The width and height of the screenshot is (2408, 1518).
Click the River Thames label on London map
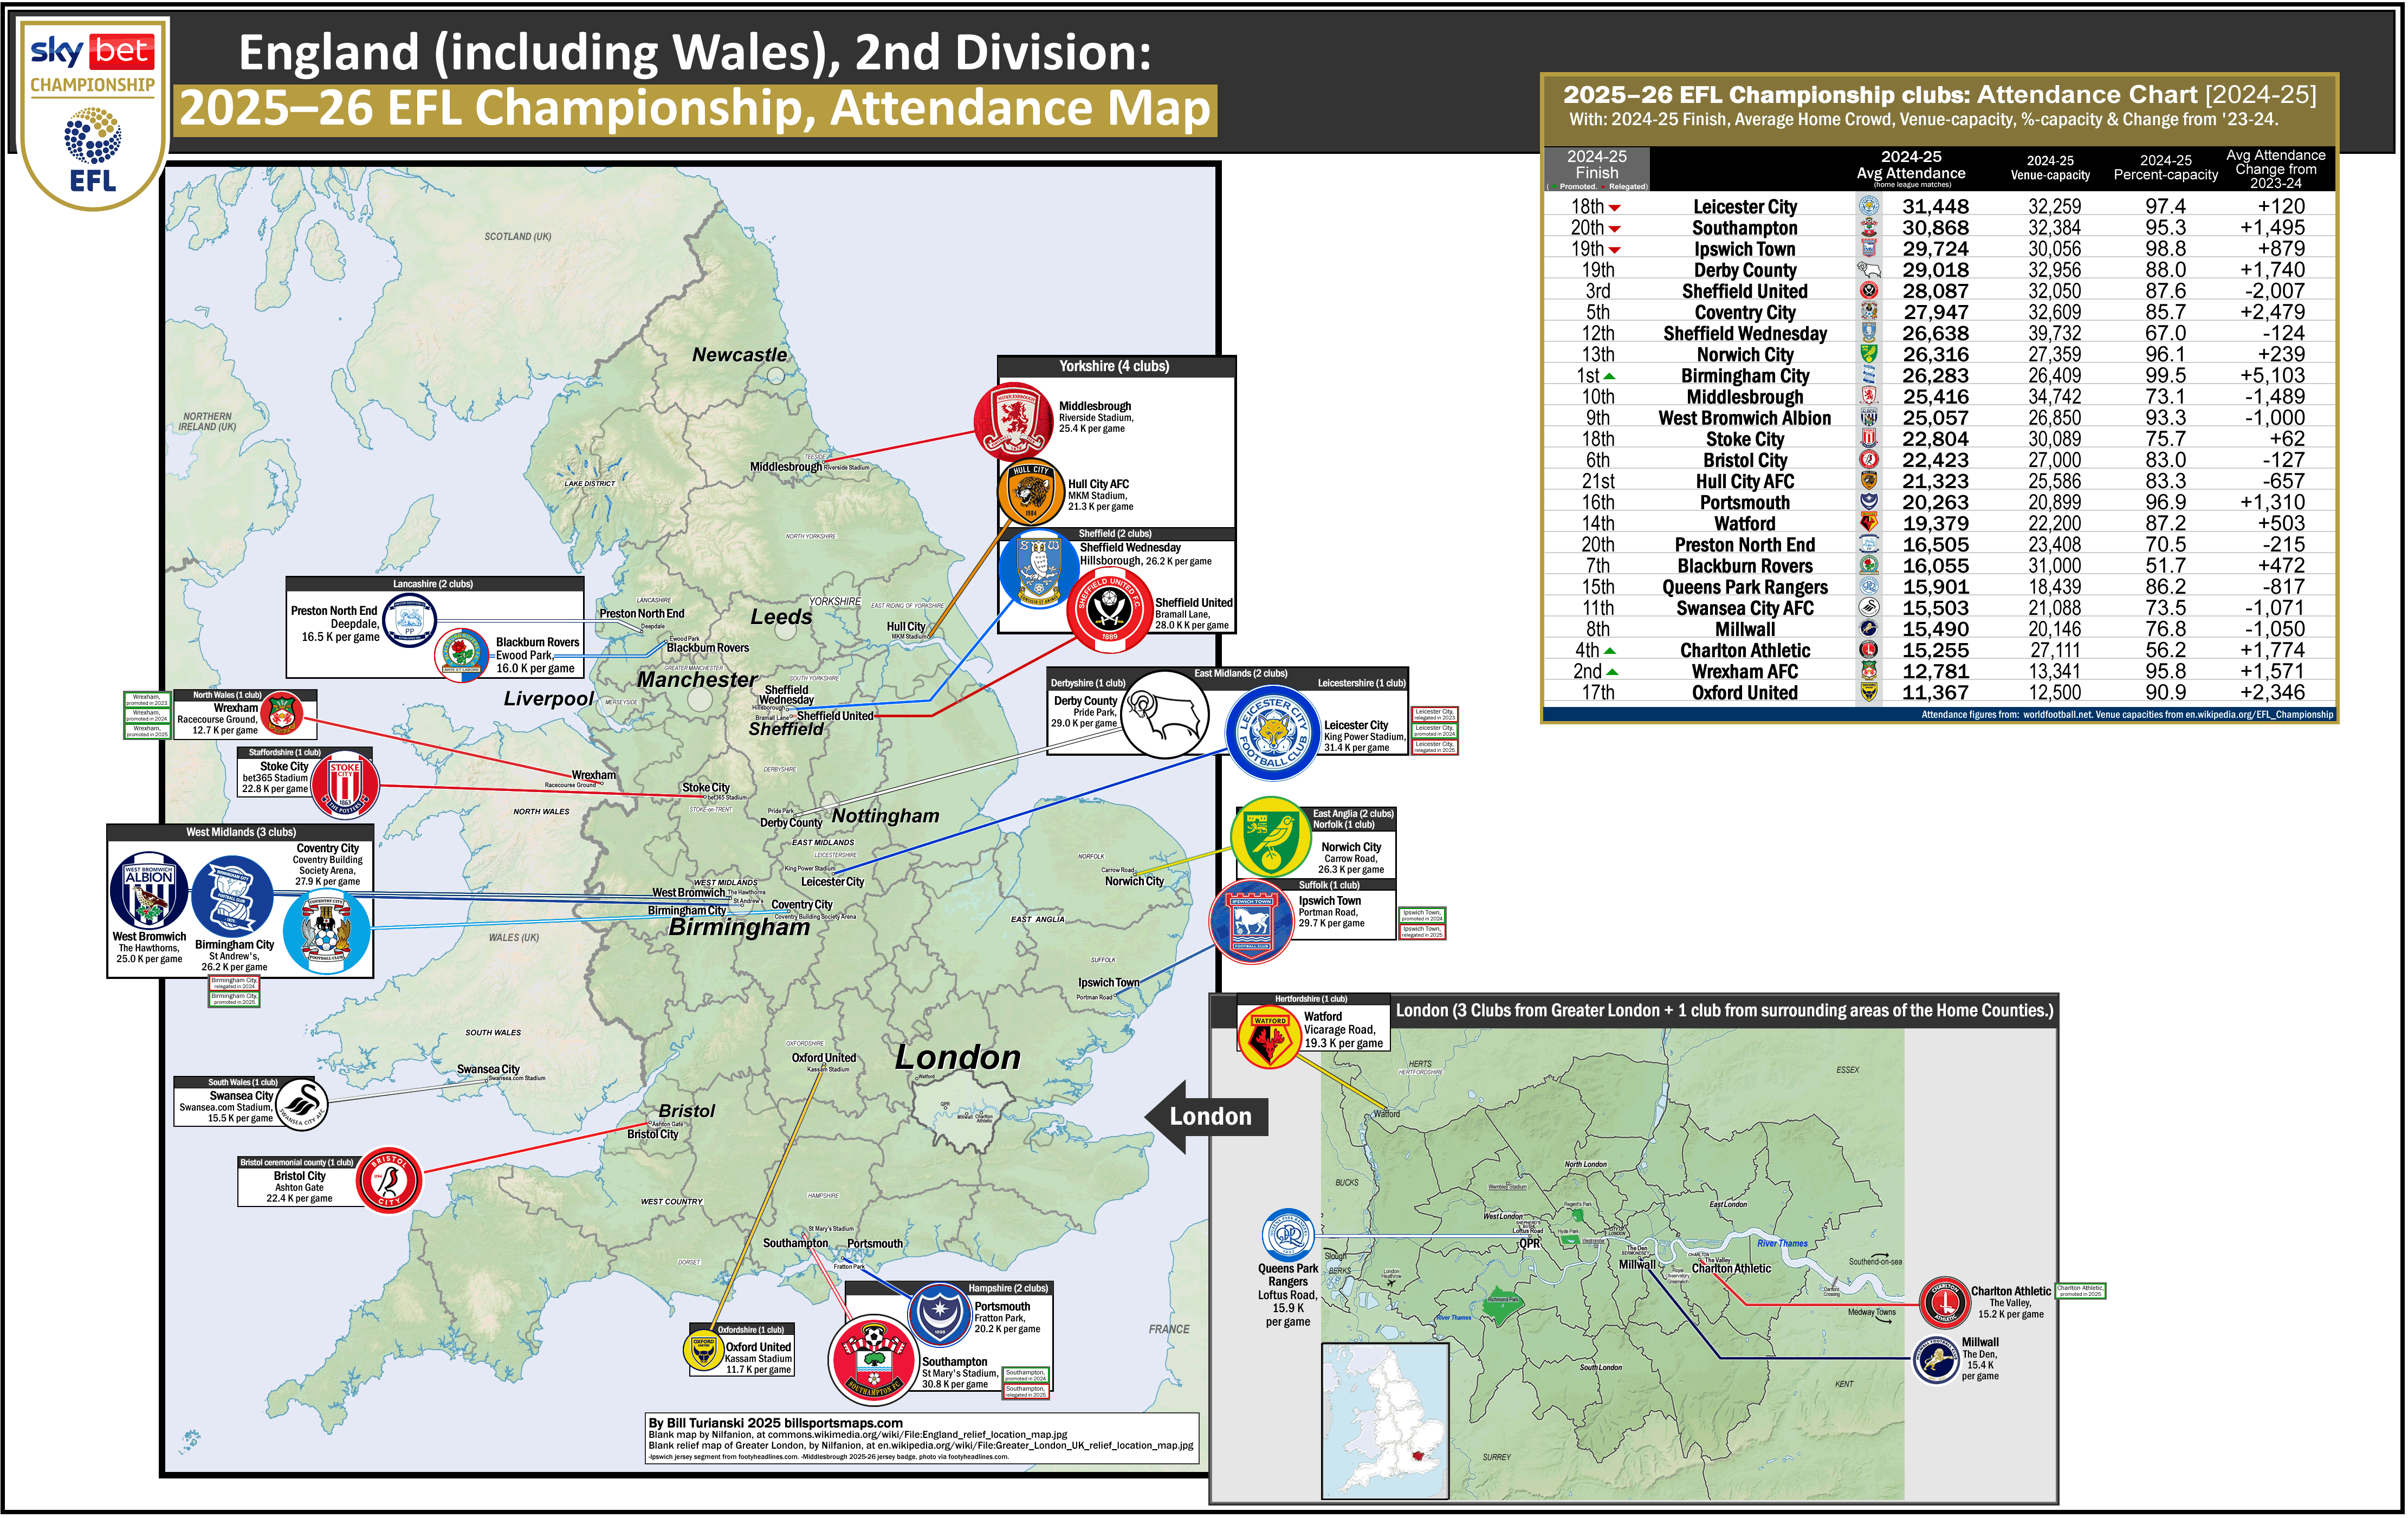(1782, 1244)
